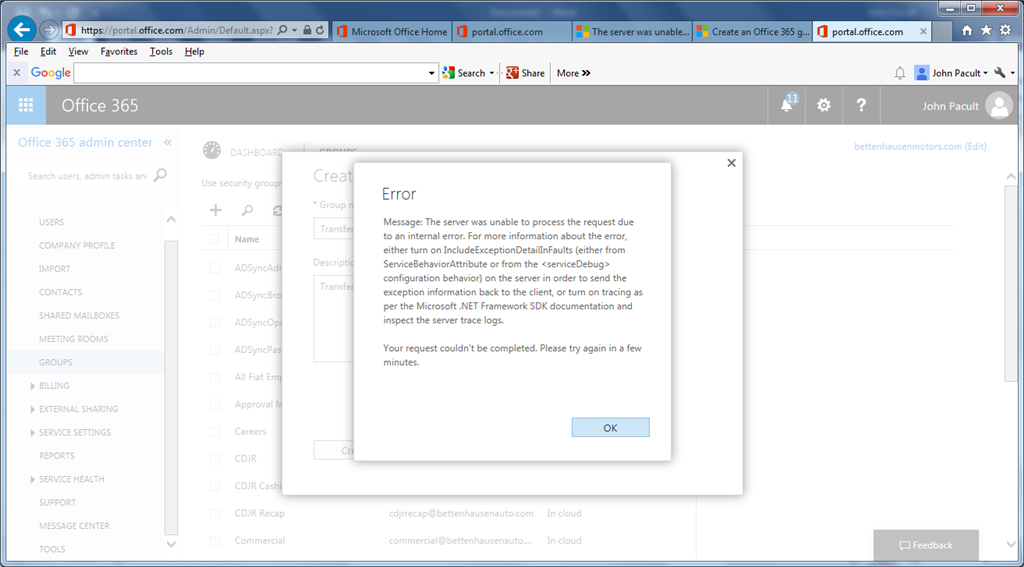Open the Favorites menu
Viewport: 1024px width, 567px height.
[x=119, y=52]
